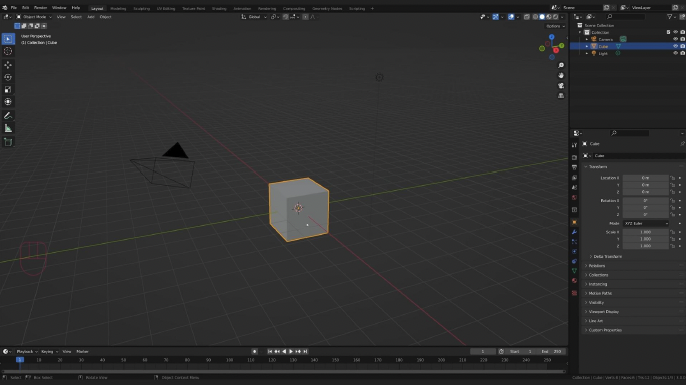
Task: Expand the Camera tree item arrow
Action: 587,39
